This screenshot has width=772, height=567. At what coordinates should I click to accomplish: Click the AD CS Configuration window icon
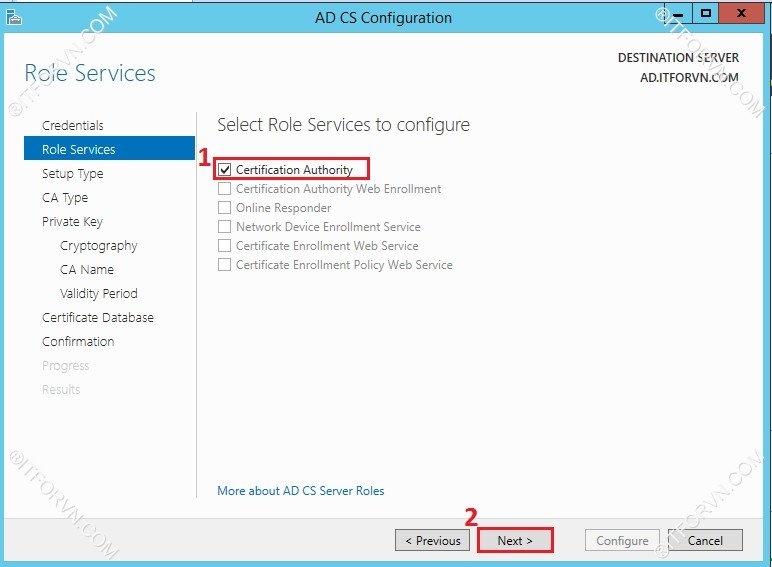[13, 16]
